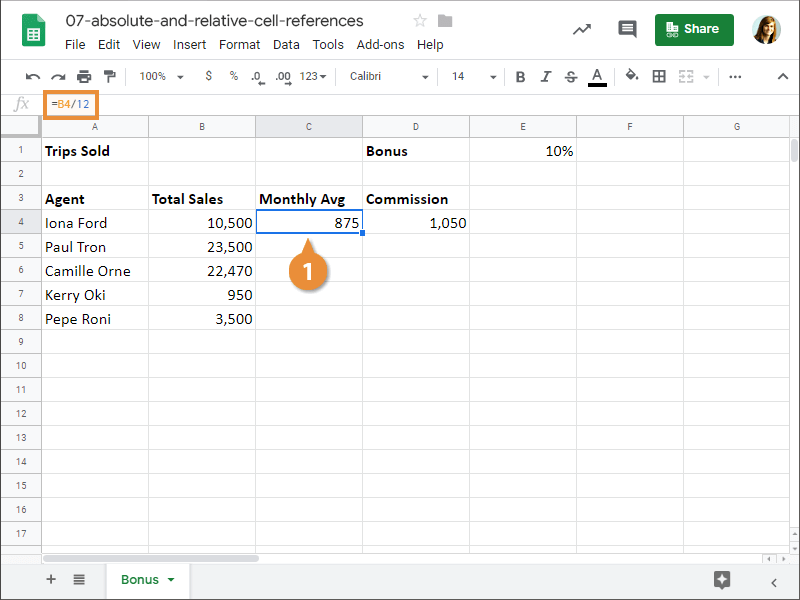The width and height of the screenshot is (800, 600).
Task: Click the Redo icon
Action: [58, 77]
